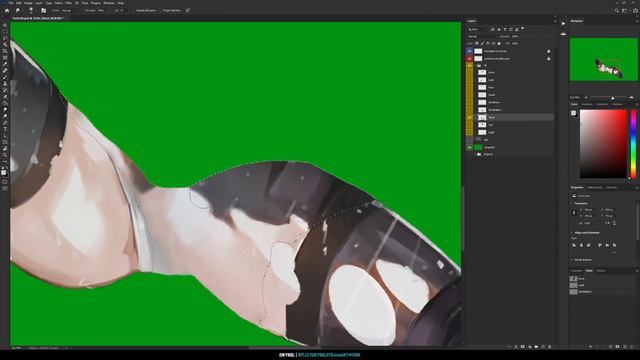Select the Eyedropper tool
Viewport: 640px width, 360px height.
point(5,64)
